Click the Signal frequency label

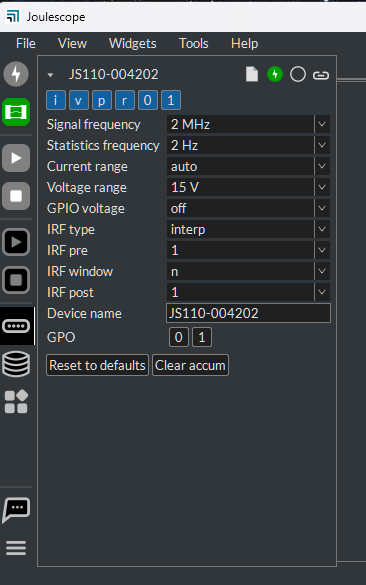coord(94,124)
